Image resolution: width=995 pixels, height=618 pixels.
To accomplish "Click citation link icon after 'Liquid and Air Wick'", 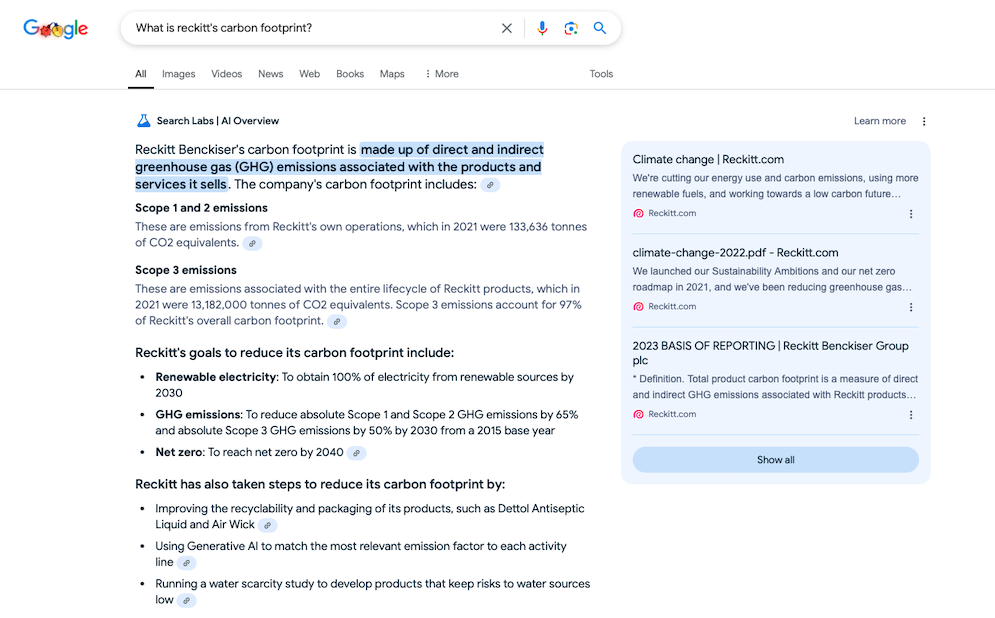I will (267, 525).
